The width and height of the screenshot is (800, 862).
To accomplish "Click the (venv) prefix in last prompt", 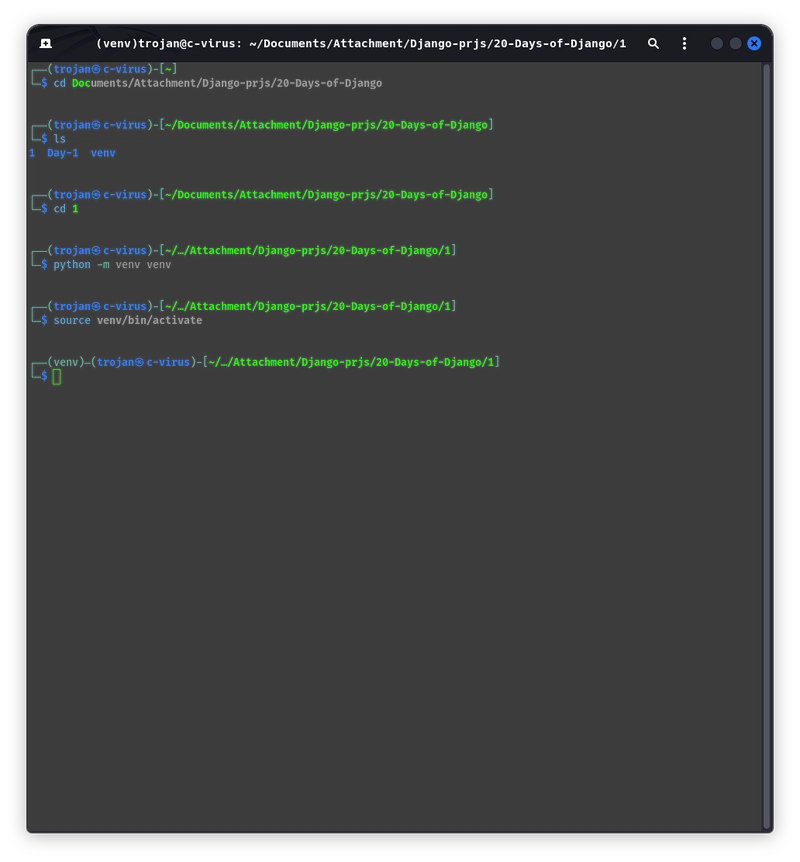I will (x=65, y=362).
